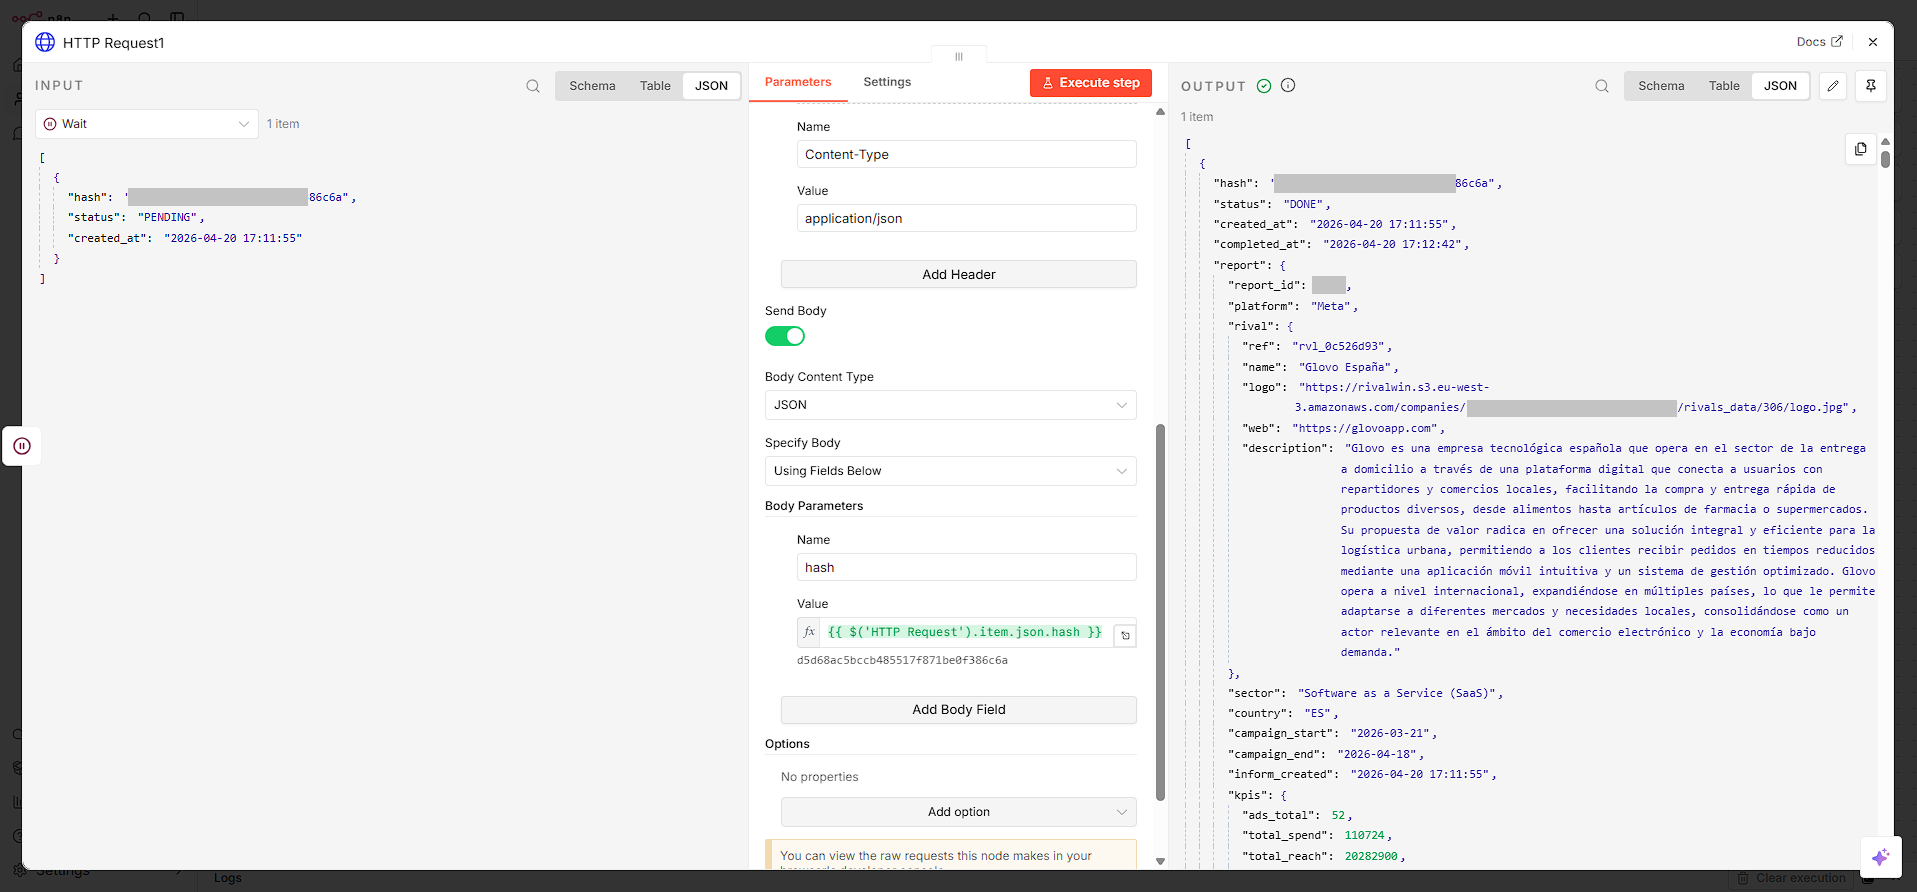Open the Wait input node dropdown
This screenshot has height=892, width=1917.
coord(147,124)
